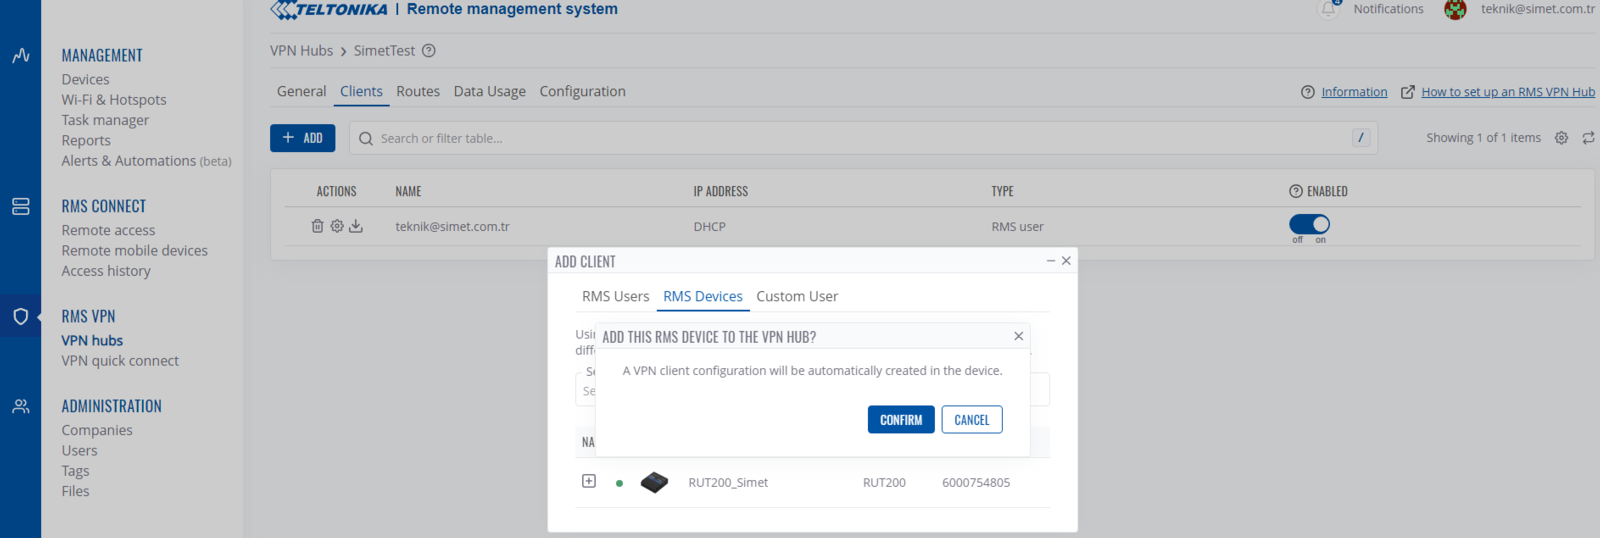Screen dimensions: 1600x538
Task: Open the Data Usage tab
Action: tap(489, 91)
